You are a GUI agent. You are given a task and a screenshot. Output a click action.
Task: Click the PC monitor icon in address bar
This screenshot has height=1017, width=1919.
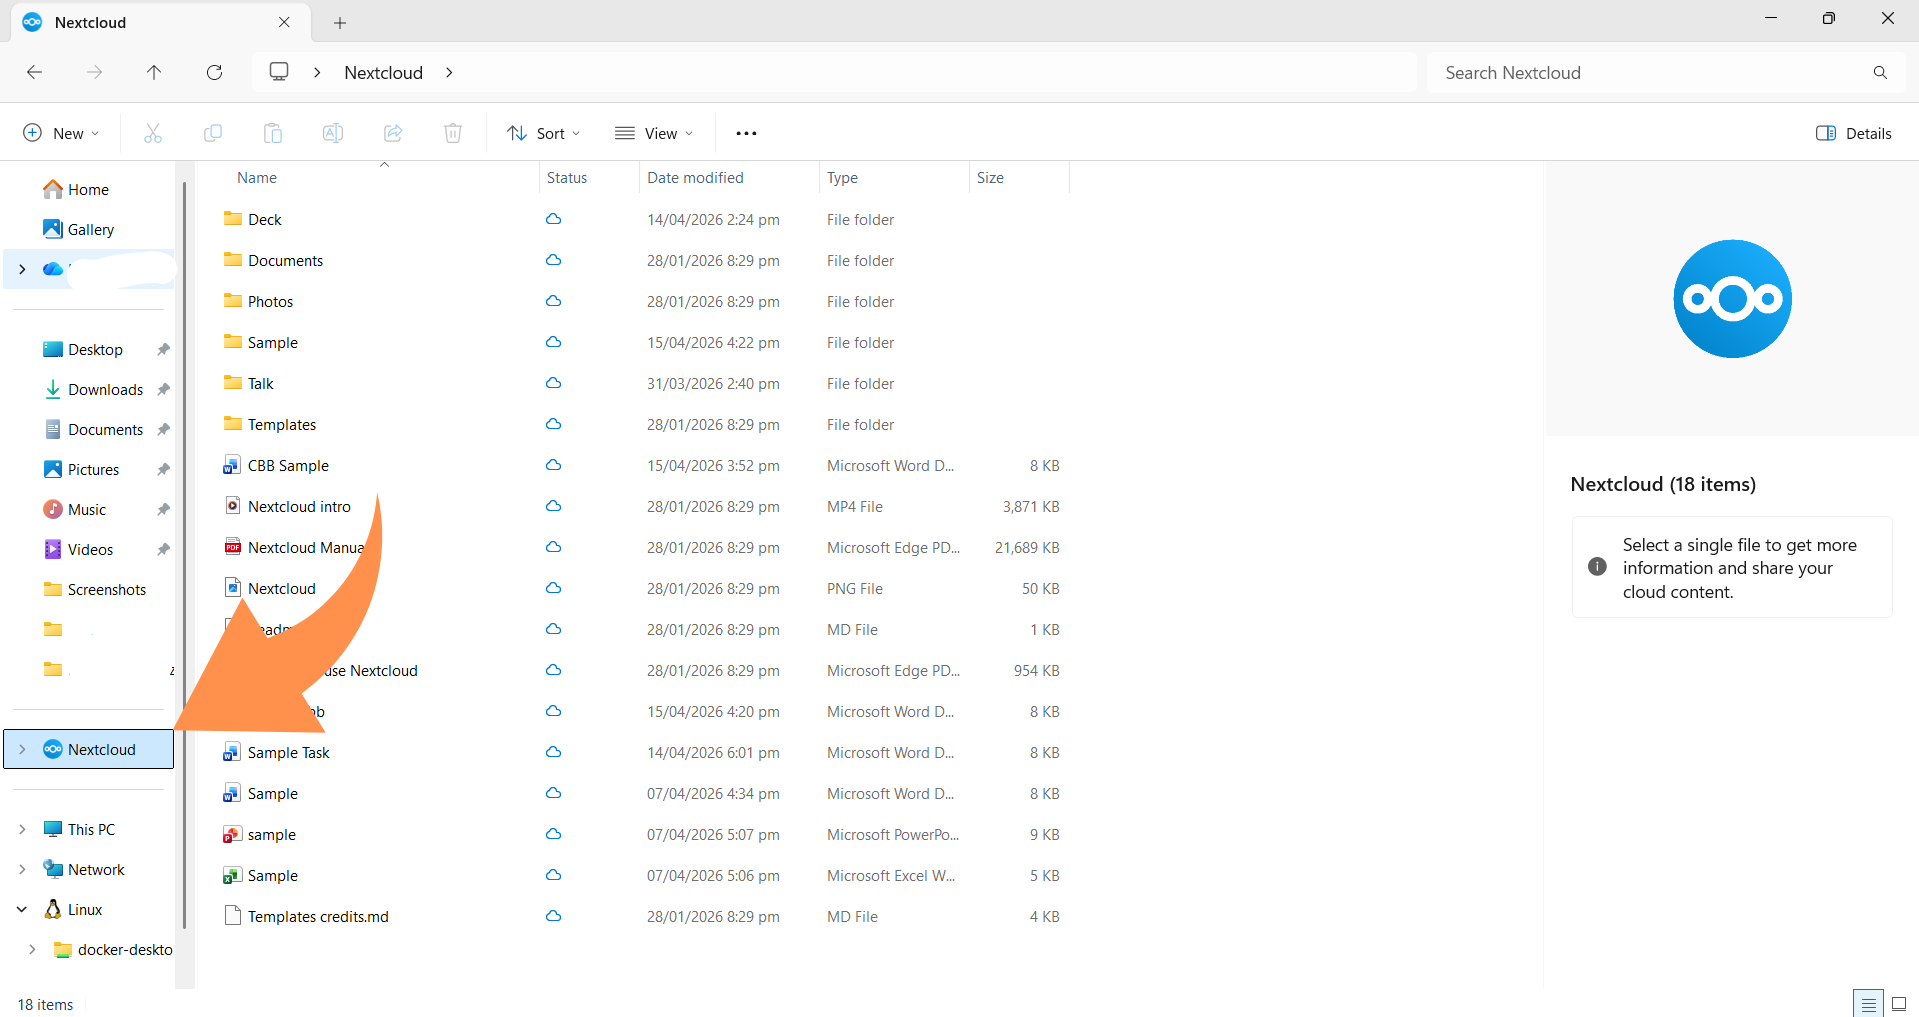tap(279, 72)
